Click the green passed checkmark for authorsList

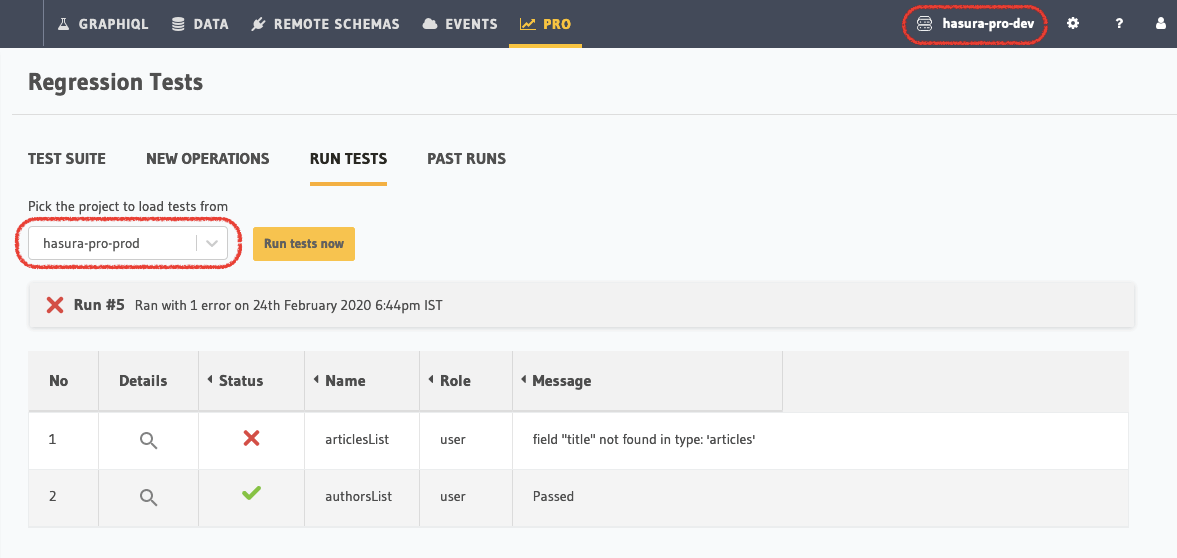[251, 494]
